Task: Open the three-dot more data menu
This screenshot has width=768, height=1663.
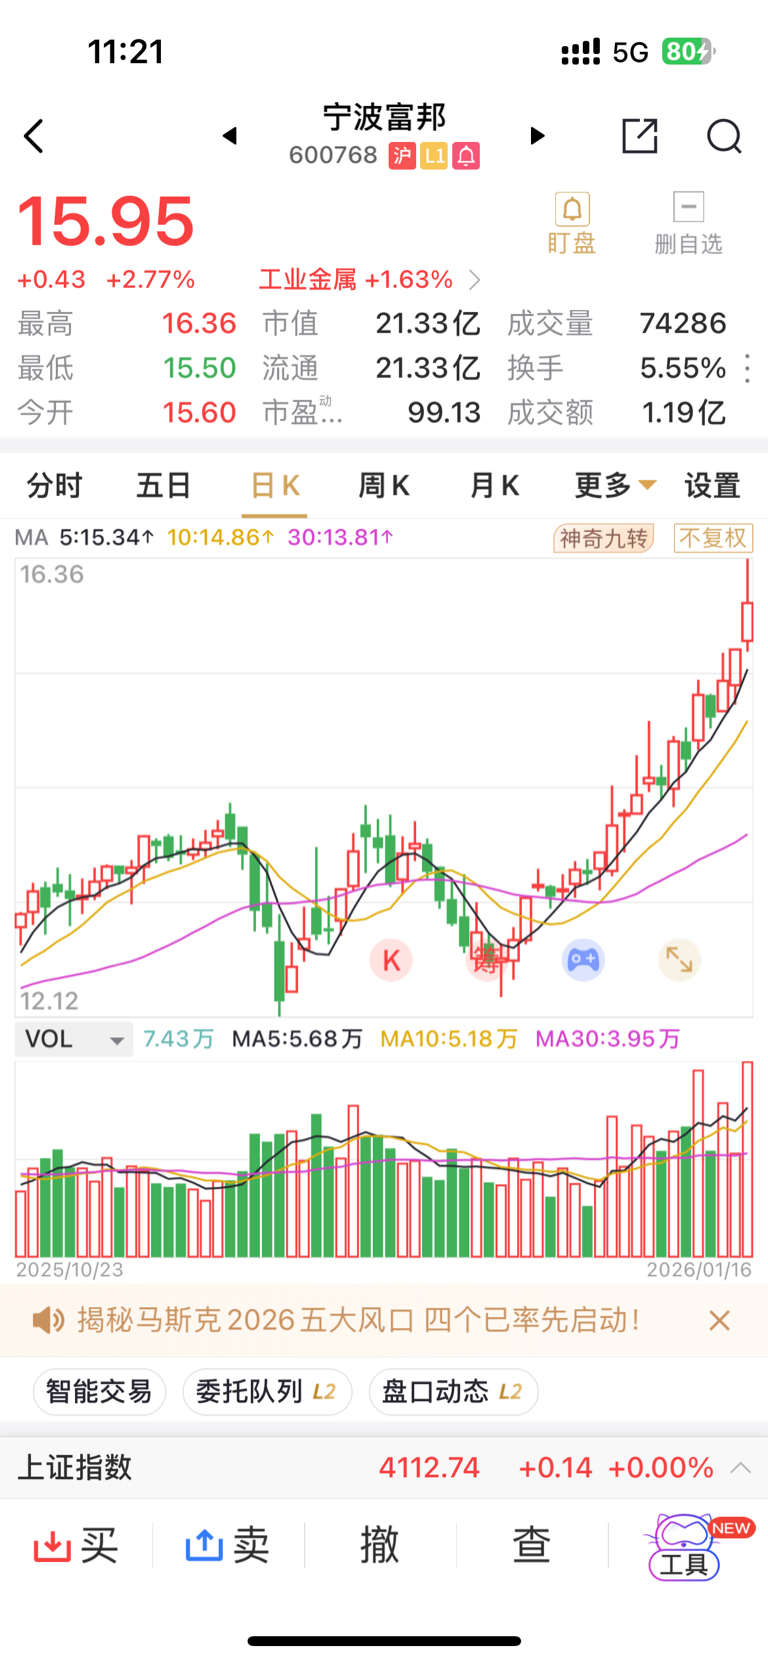Action: tap(747, 368)
